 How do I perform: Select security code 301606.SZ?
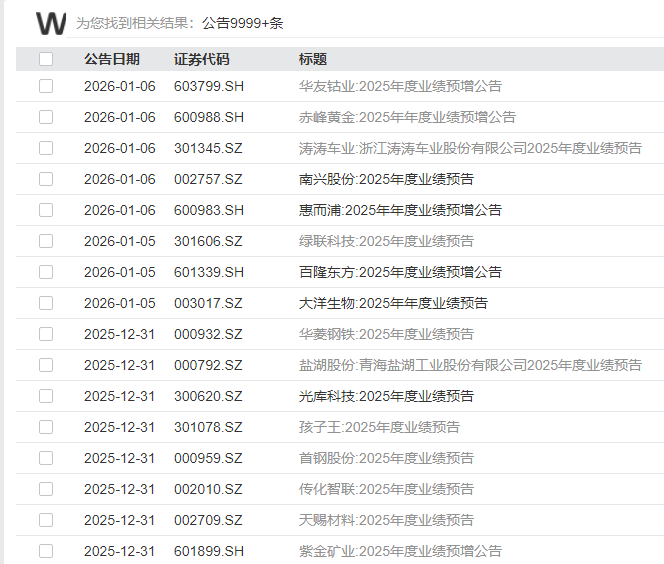coord(208,241)
